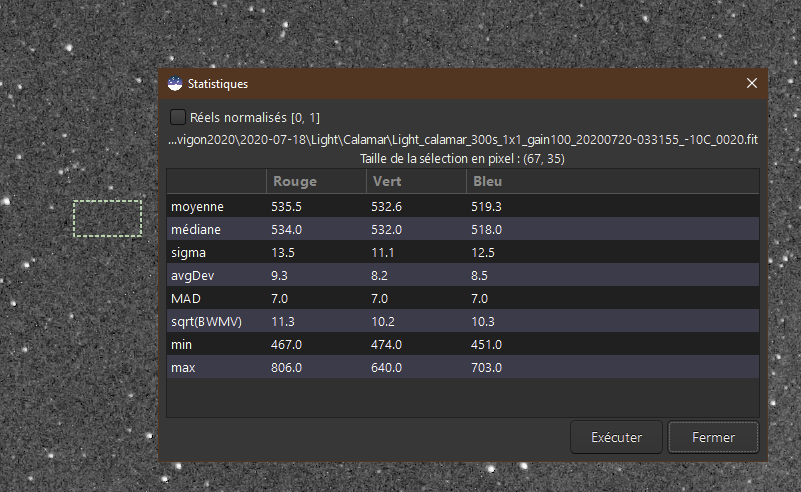Click the Fermer button
The image size is (801, 492).
tap(713, 437)
